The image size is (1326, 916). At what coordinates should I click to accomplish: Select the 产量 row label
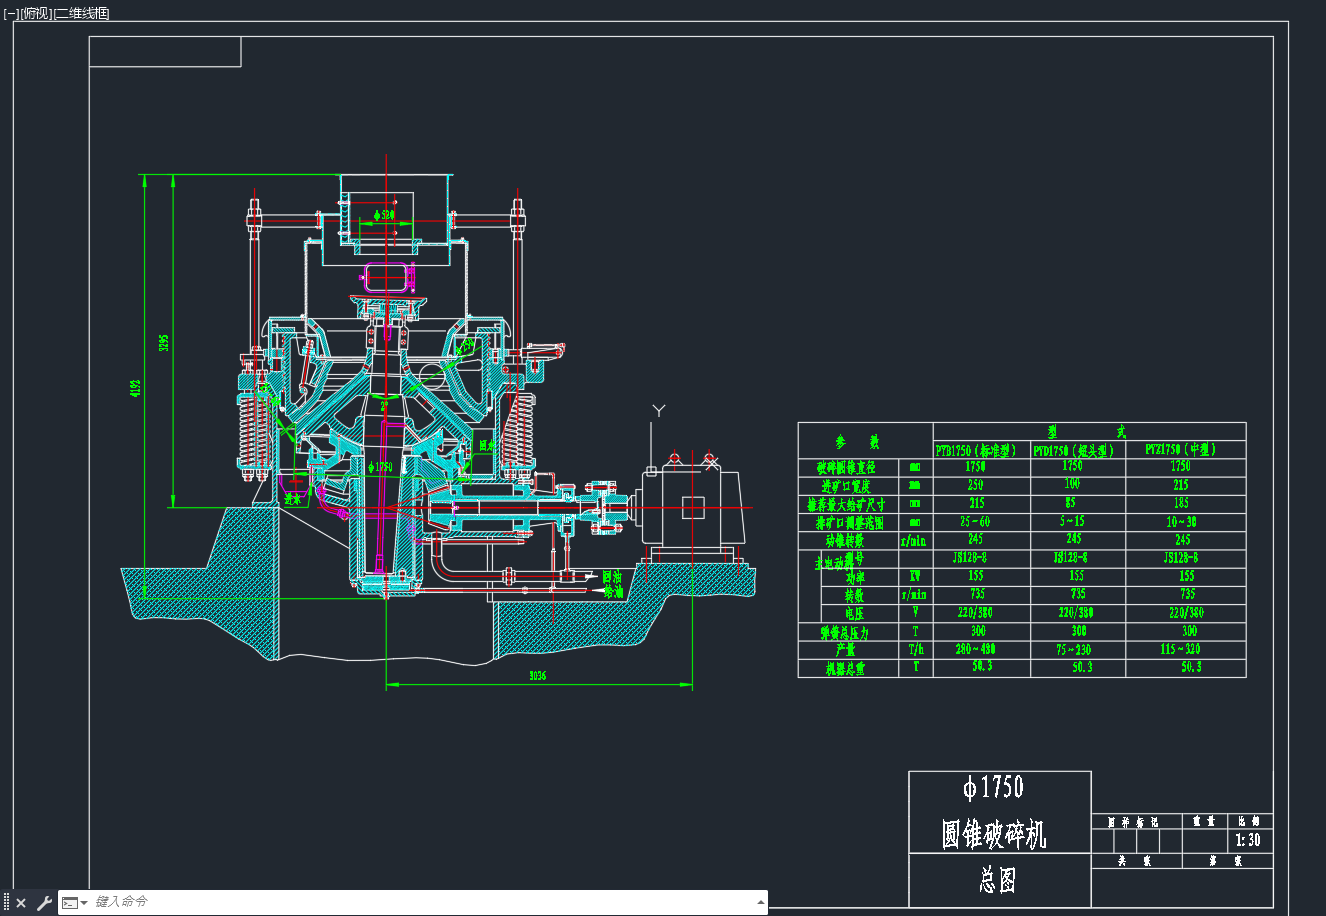(x=845, y=650)
